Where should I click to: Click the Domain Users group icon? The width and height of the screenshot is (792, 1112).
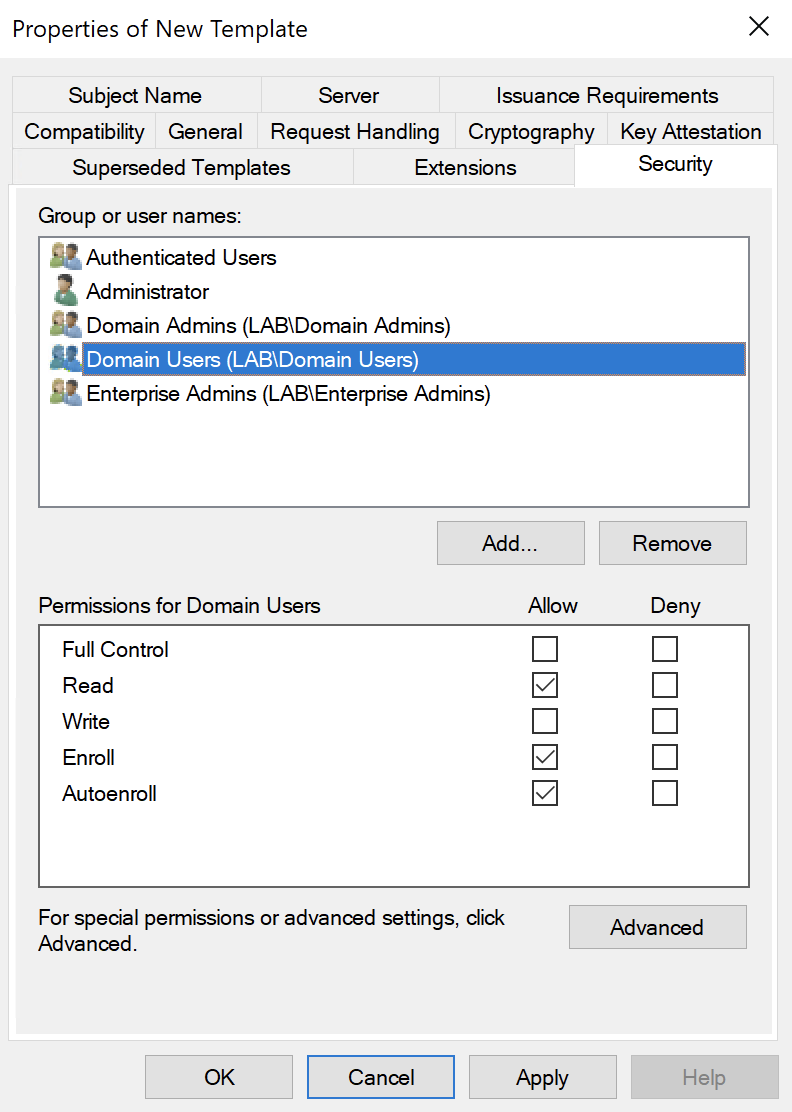coord(65,359)
